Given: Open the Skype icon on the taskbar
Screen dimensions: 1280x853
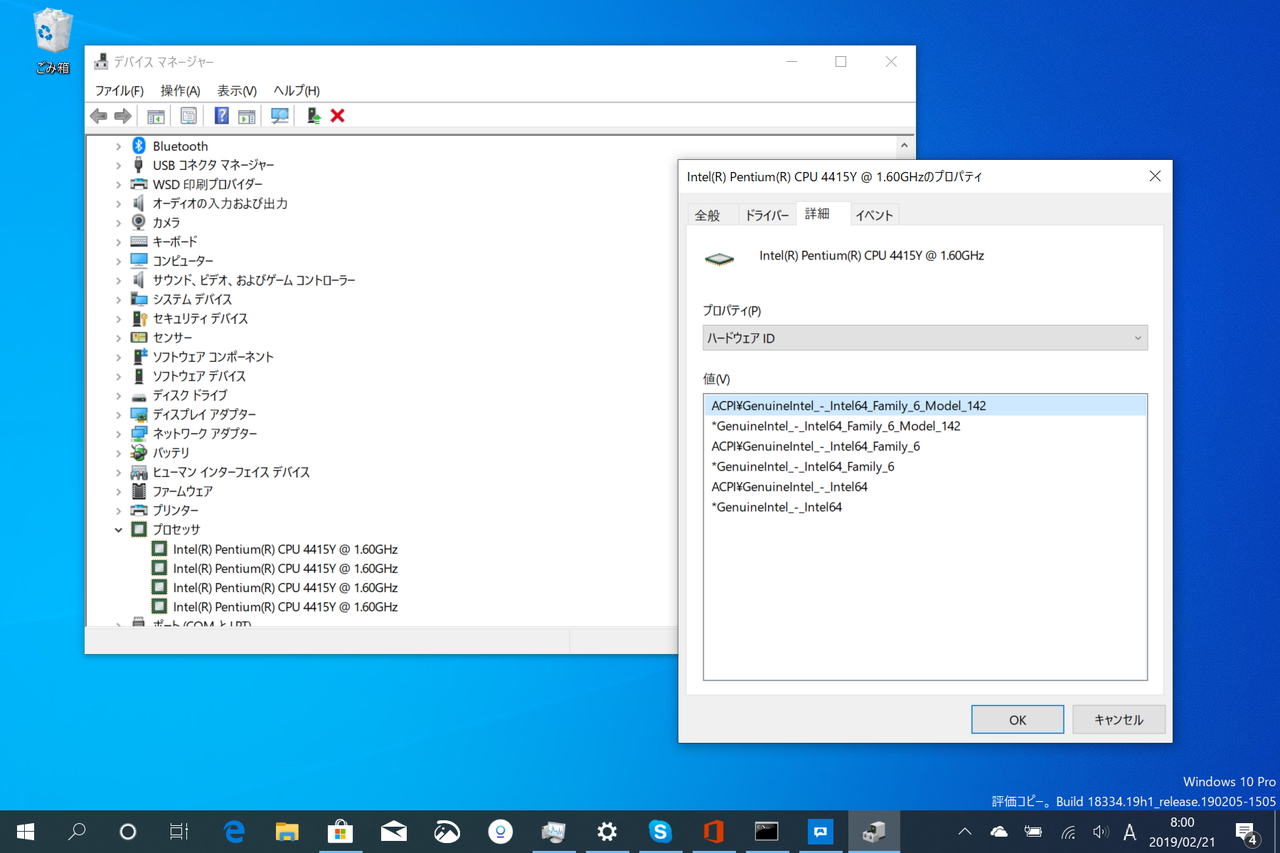Looking at the screenshot, I should tap(661, 831).
